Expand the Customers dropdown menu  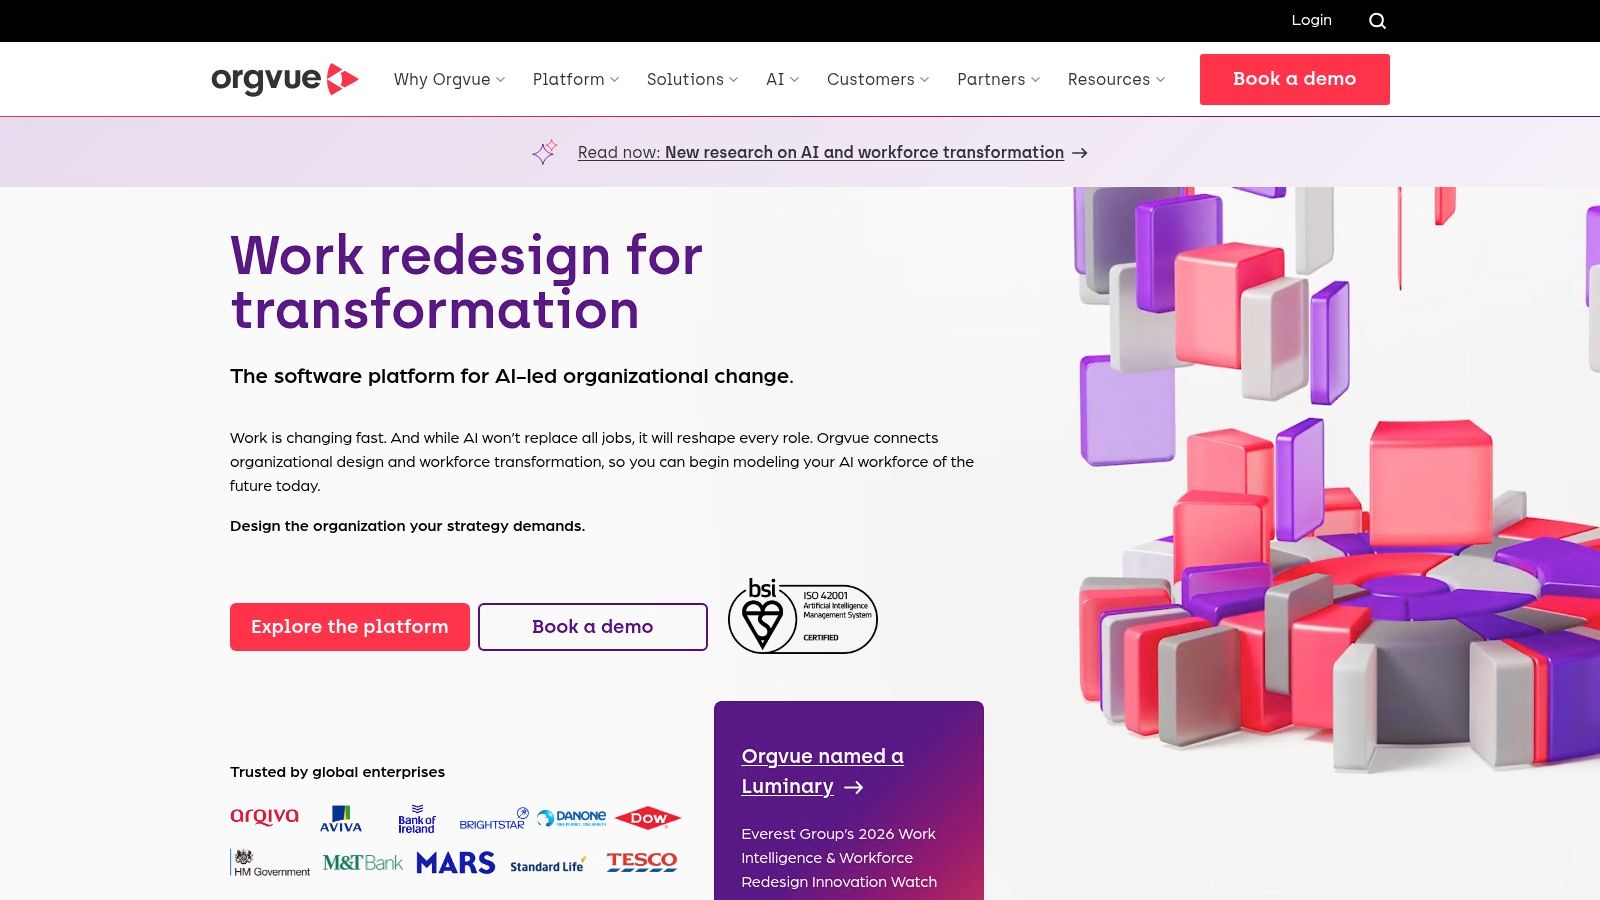coord(878,79)
